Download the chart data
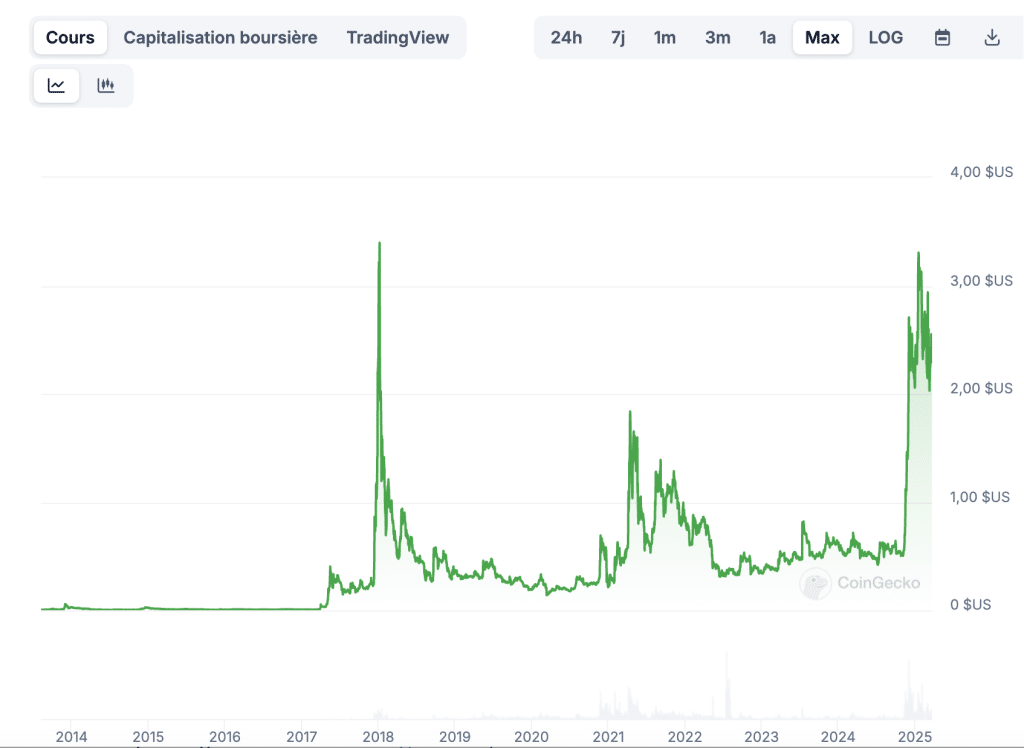The width and height of the screenshot is (1024, 748). tap(992, 37)
